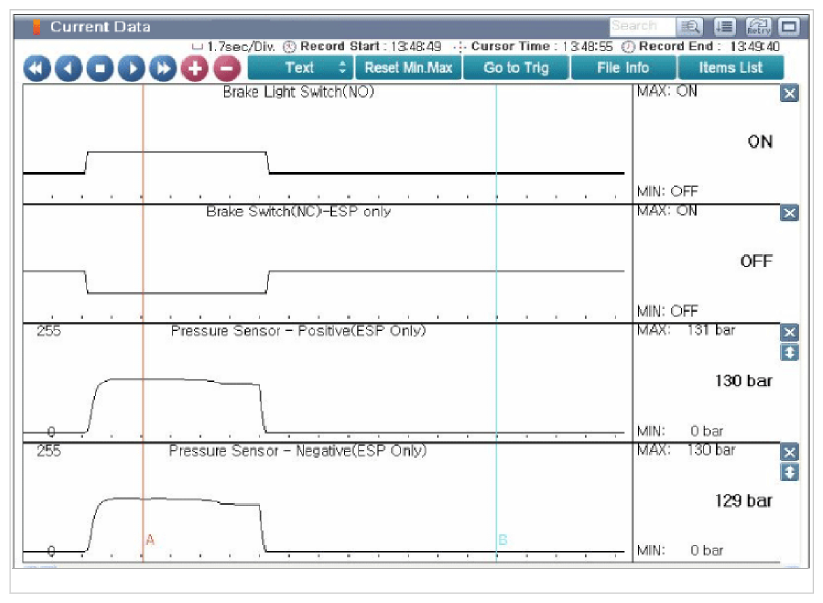
Task: Zoom out with the red minus button
Action: tap(227, 68)
